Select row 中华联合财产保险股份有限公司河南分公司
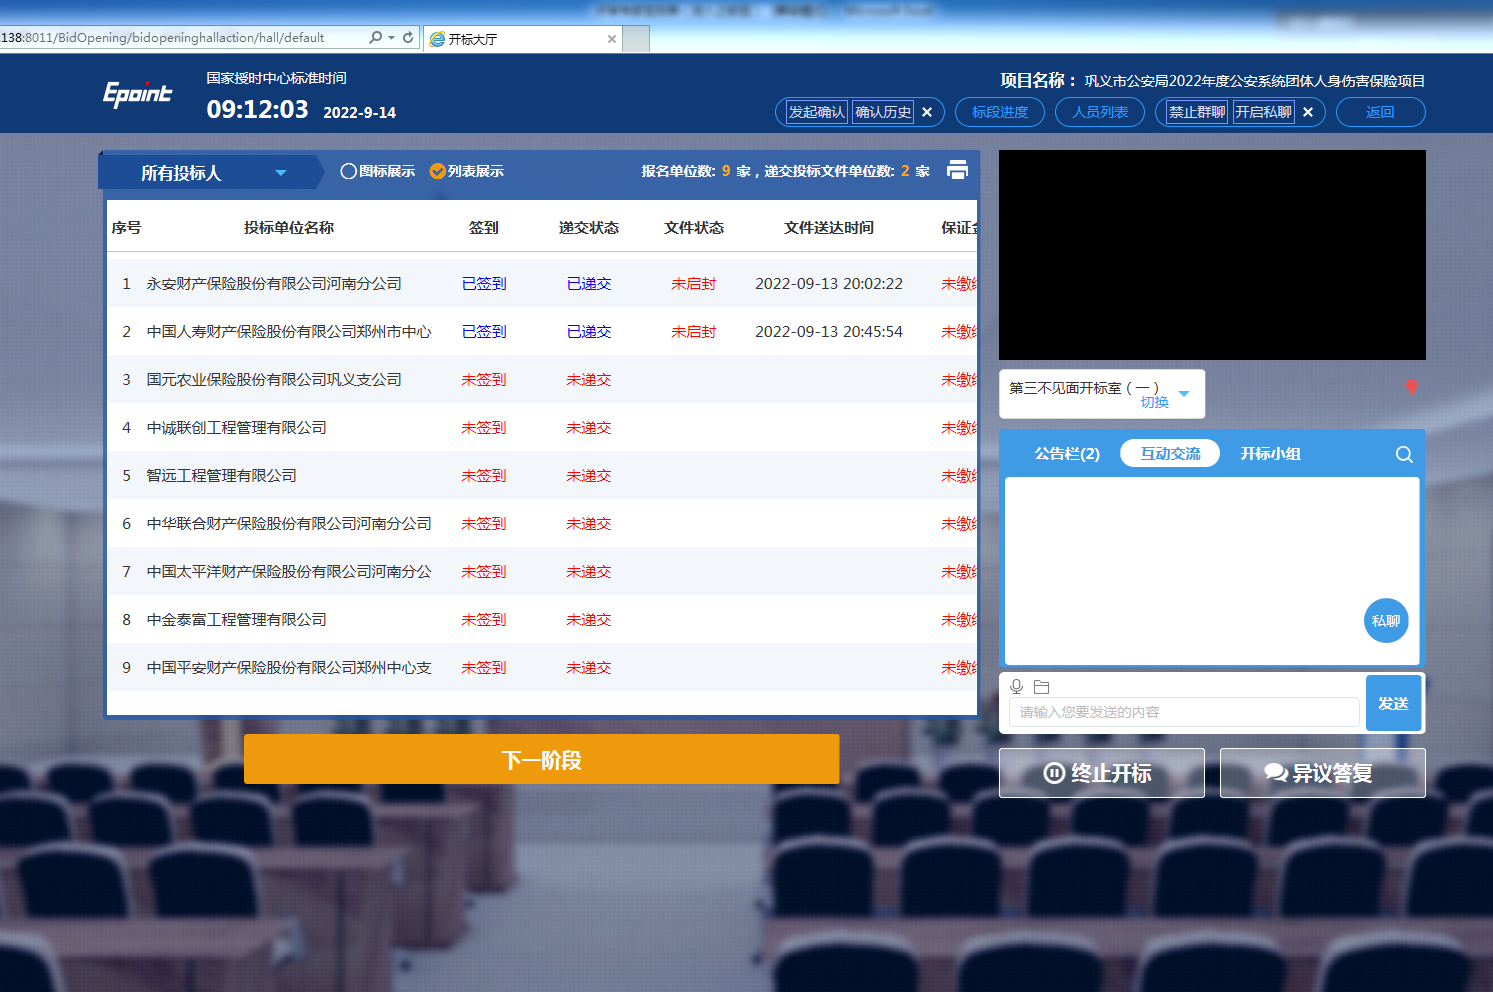The image size is (1493, 992). tap(542, 524)
